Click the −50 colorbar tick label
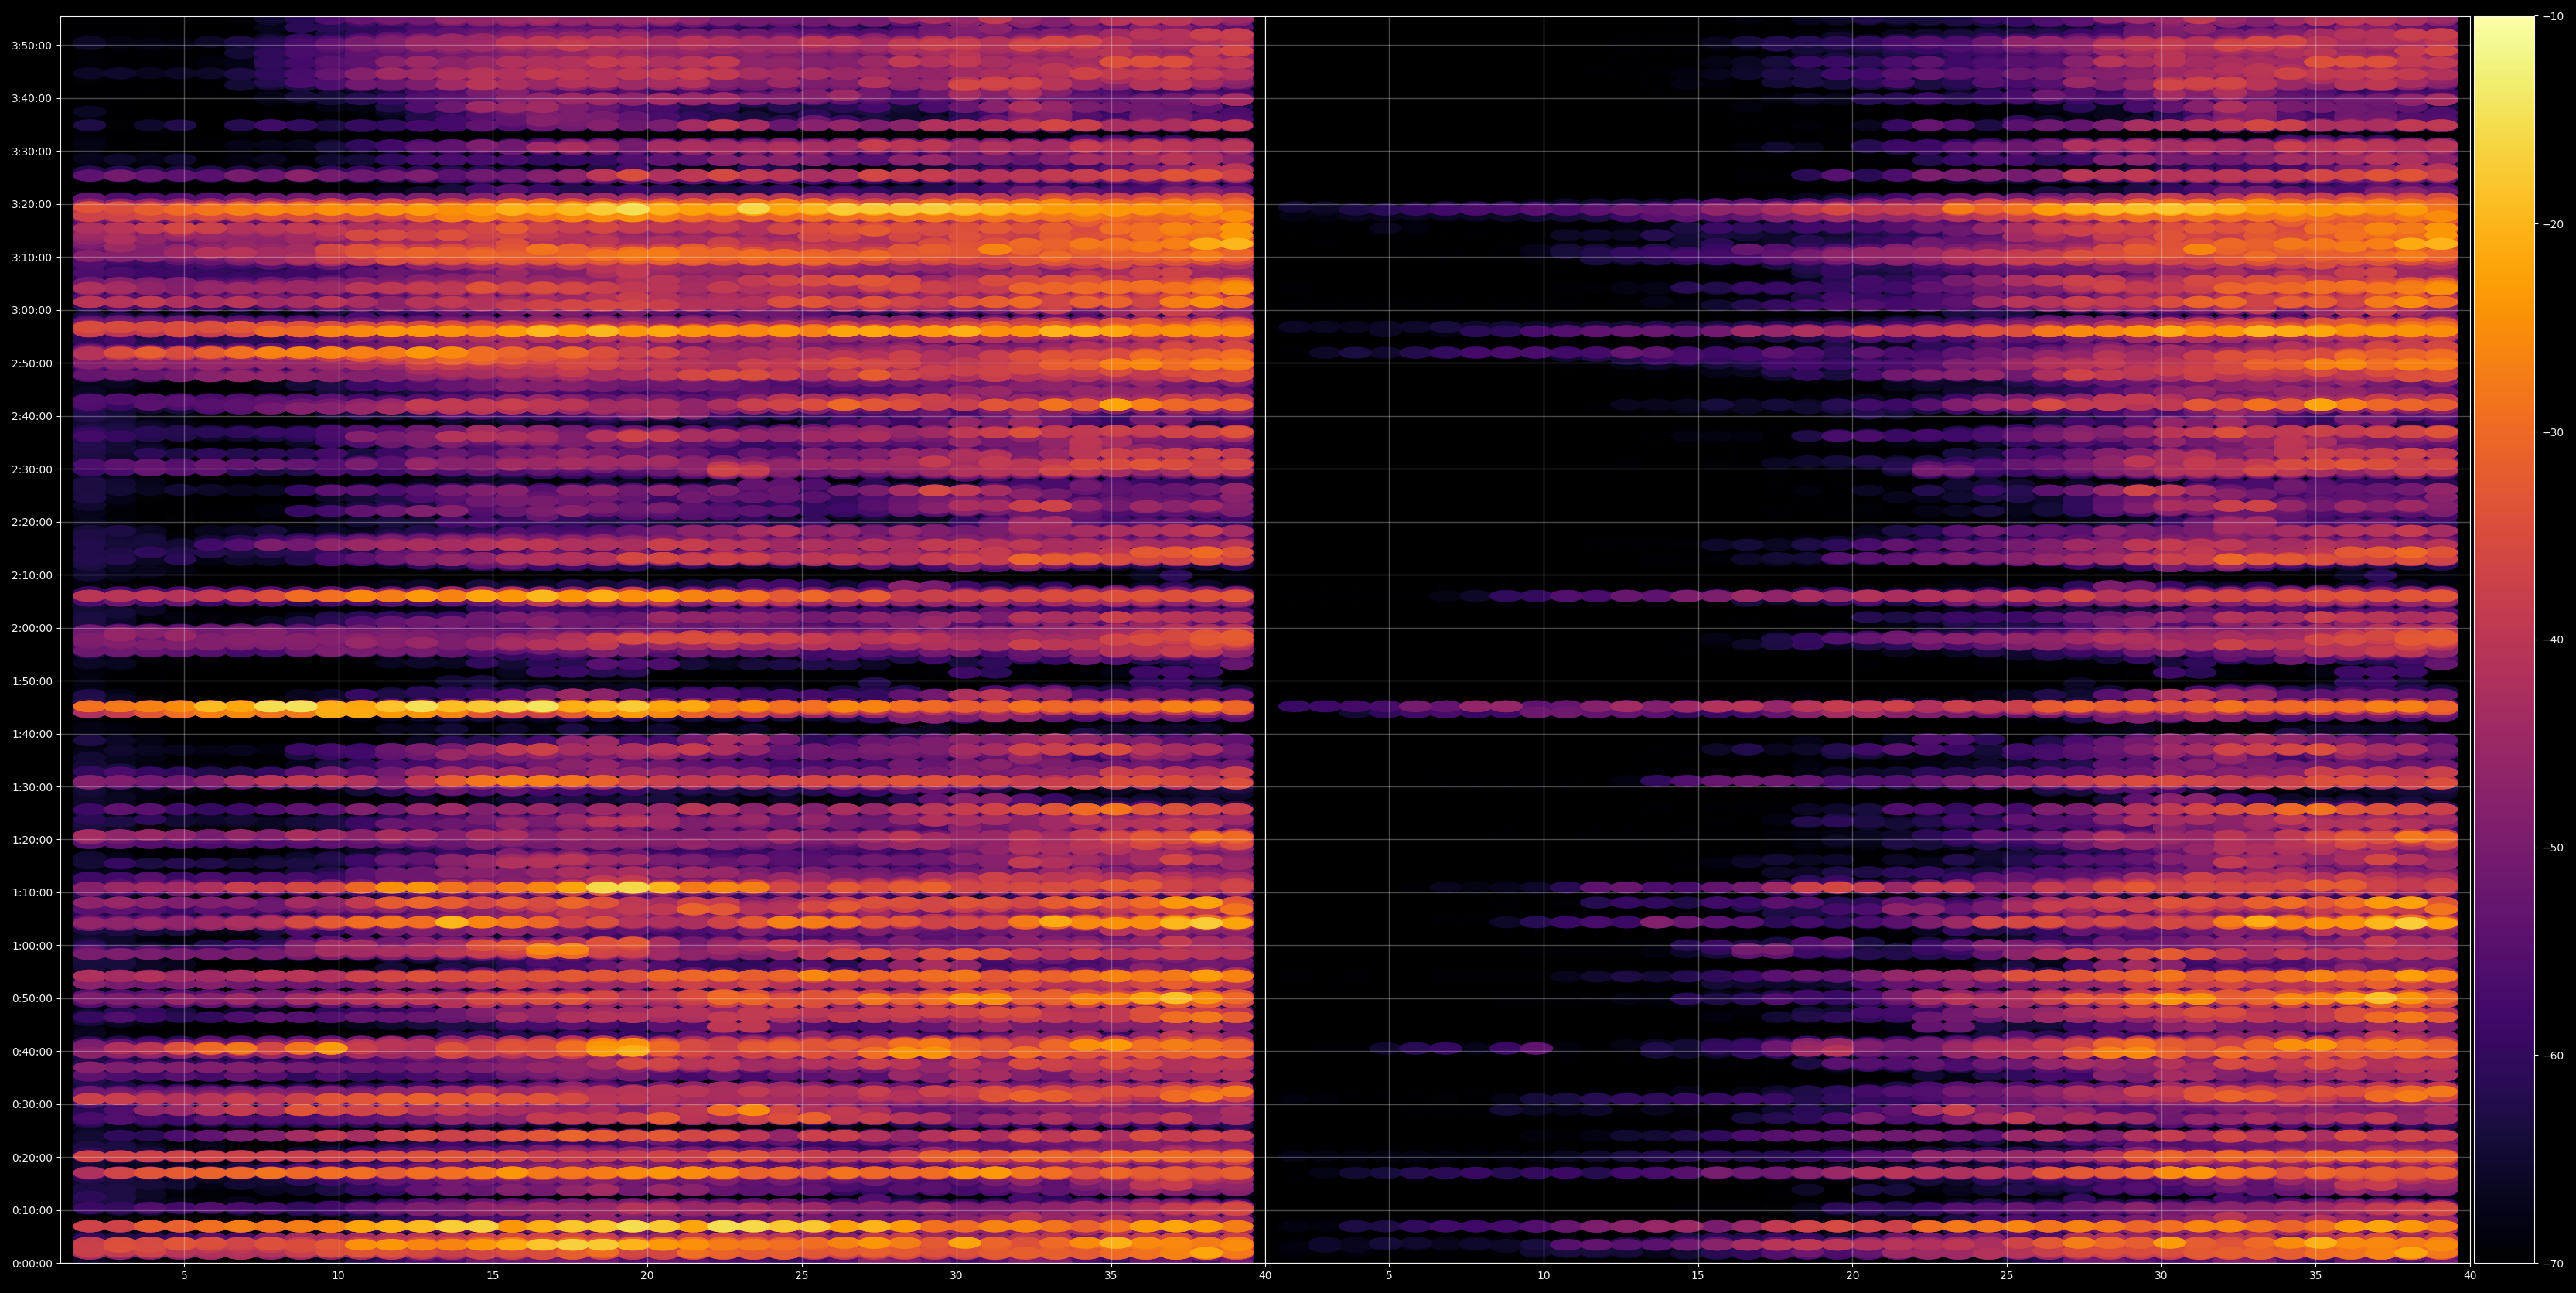The height and width of the screenshot is (1293, 2576). tap(2552, 848)
